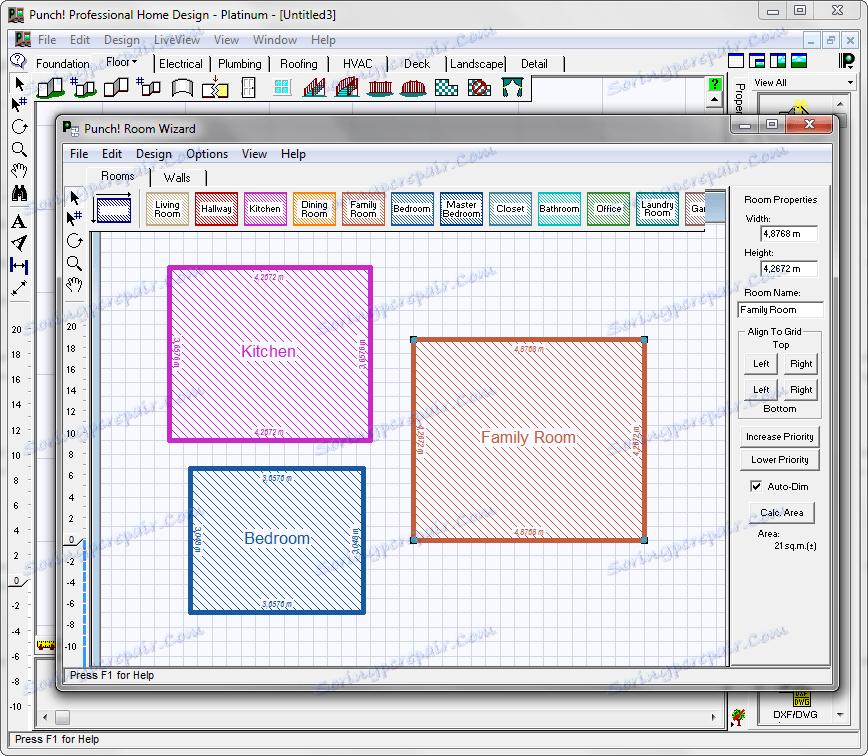Click the scroll right arrow in main window
The image size is (868, 756).
[x=714, y=717]
